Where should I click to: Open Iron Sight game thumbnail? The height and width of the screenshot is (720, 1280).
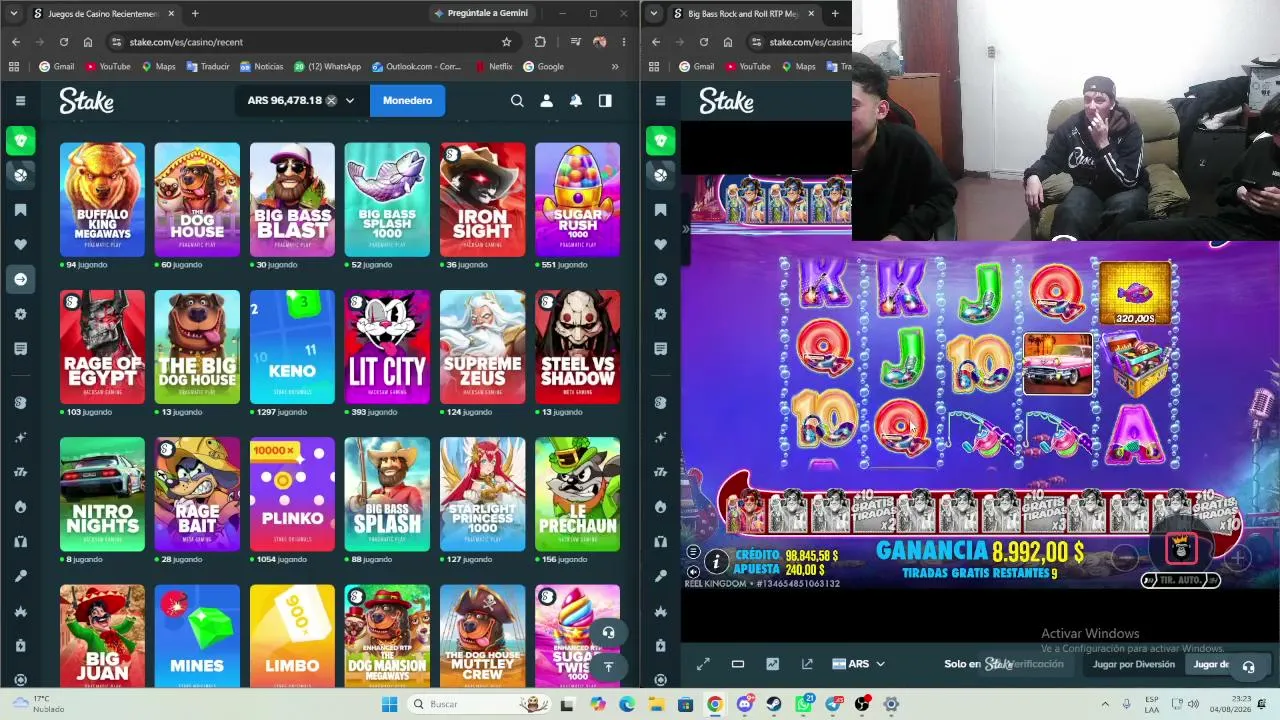(x=482, y=200)
